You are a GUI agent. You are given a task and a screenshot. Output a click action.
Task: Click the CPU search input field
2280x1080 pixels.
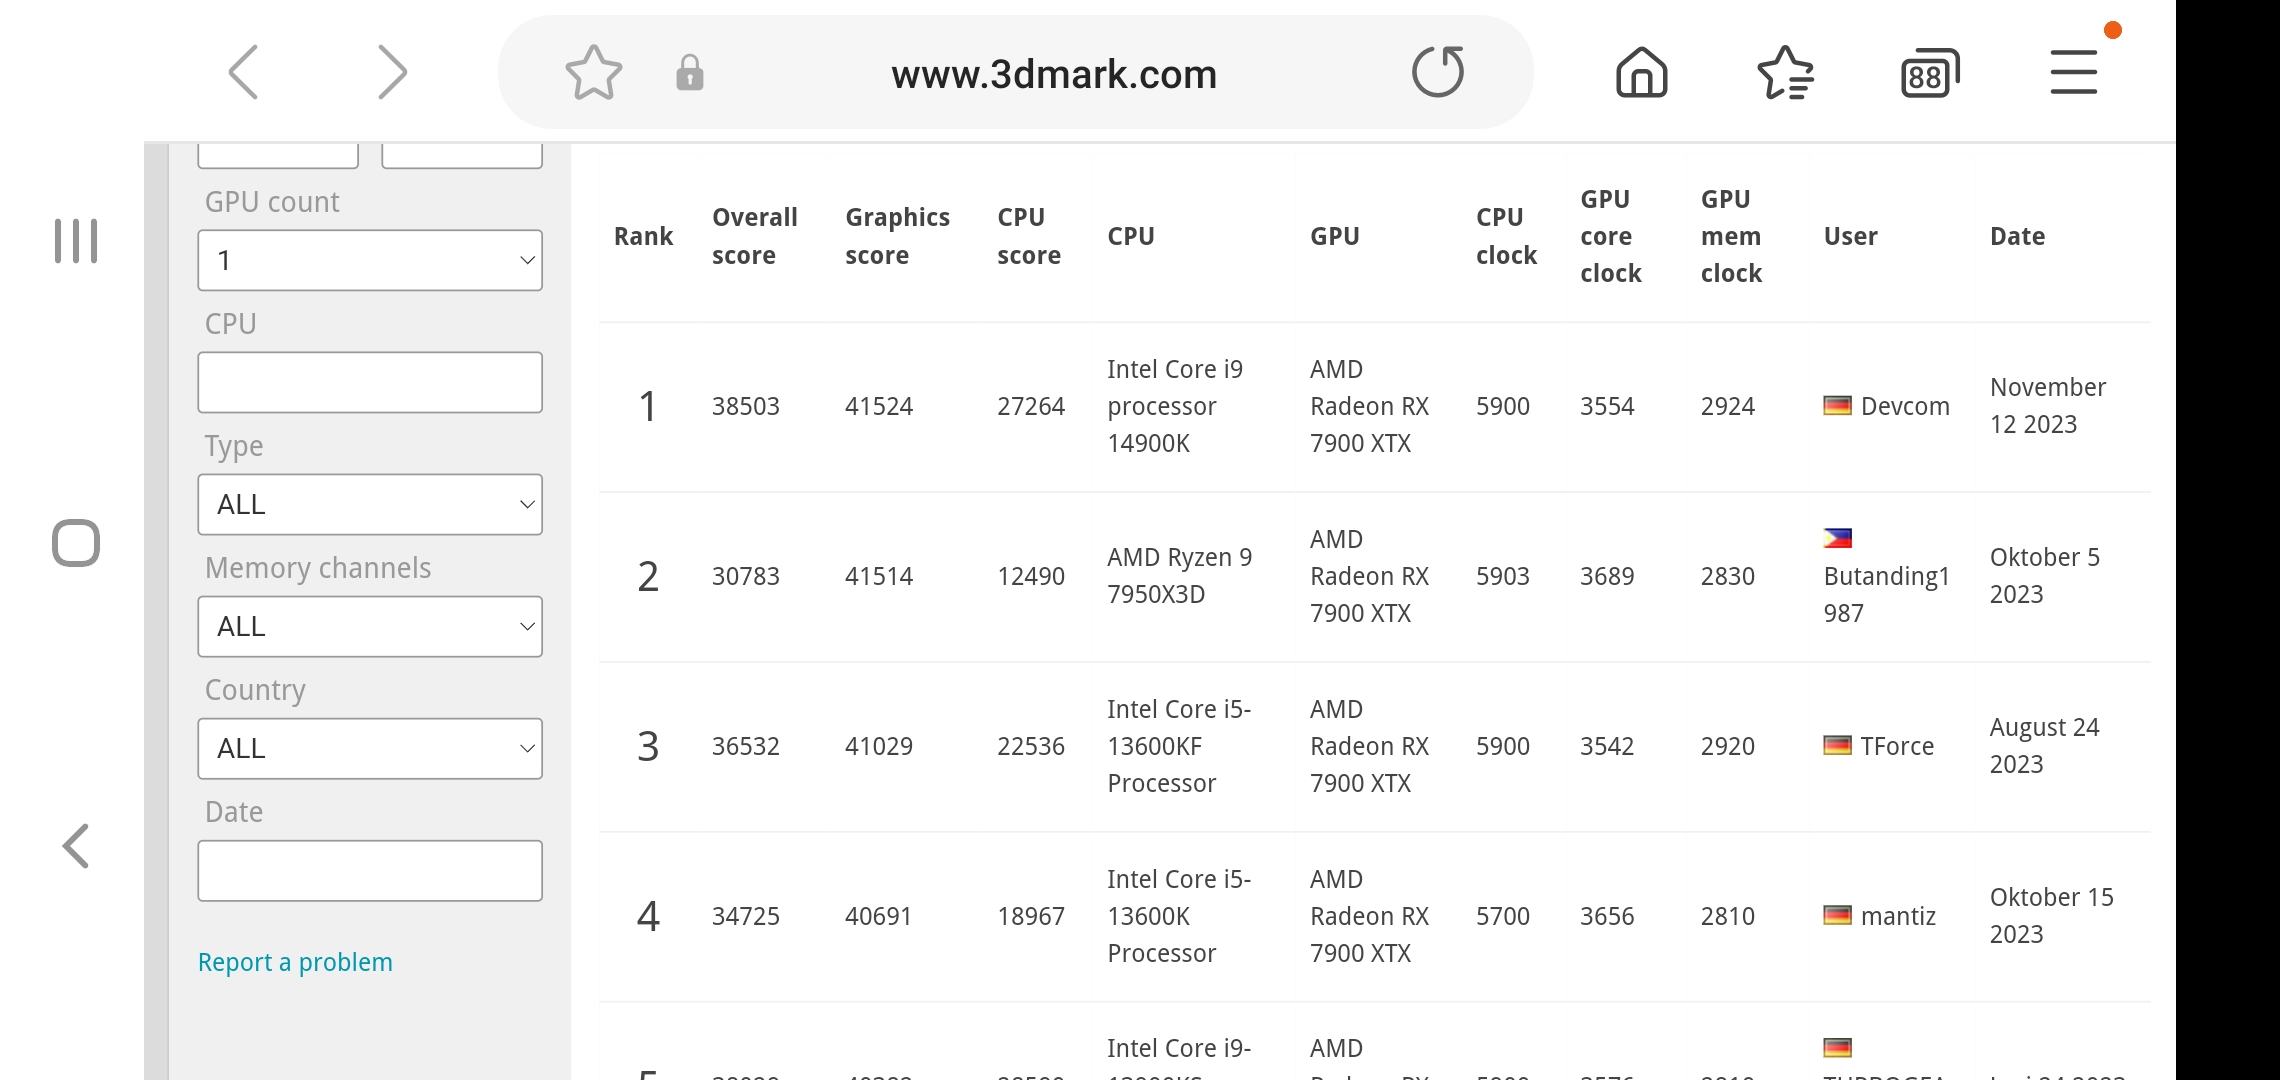click(369, 382)
